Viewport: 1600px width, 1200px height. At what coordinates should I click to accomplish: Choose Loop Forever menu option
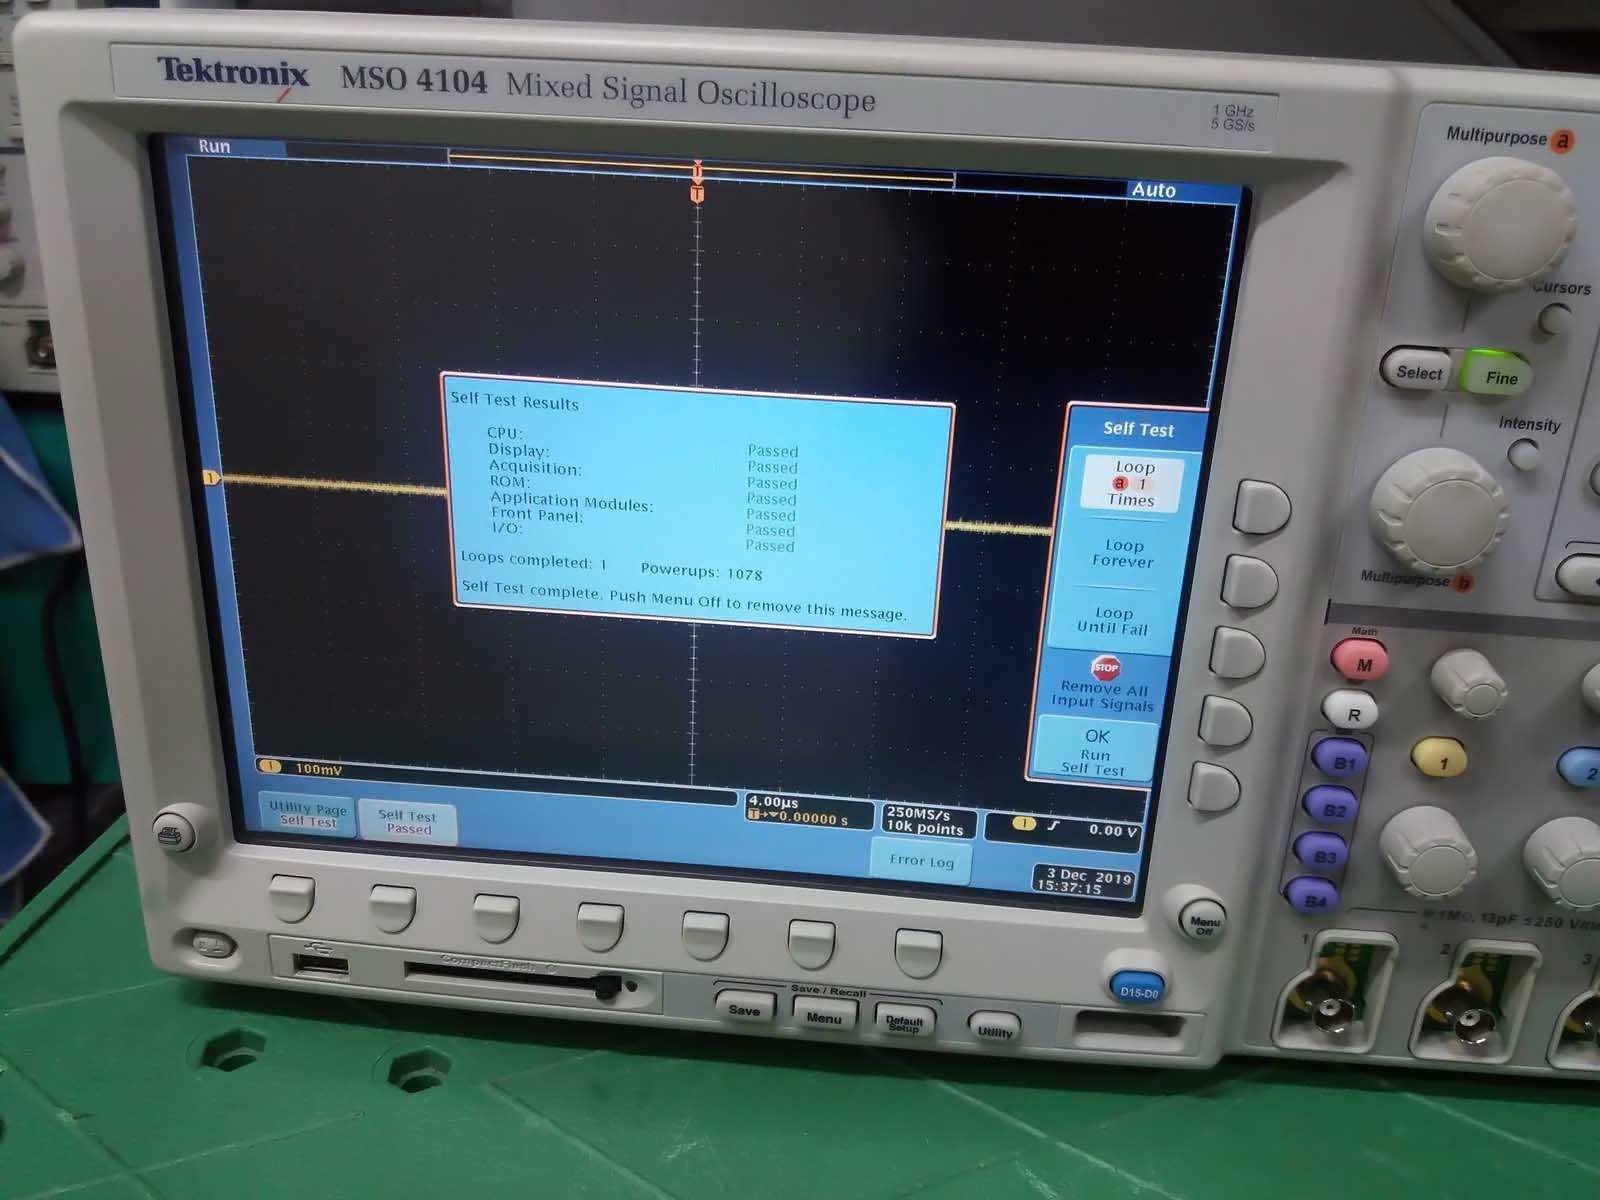[1123, 553]
